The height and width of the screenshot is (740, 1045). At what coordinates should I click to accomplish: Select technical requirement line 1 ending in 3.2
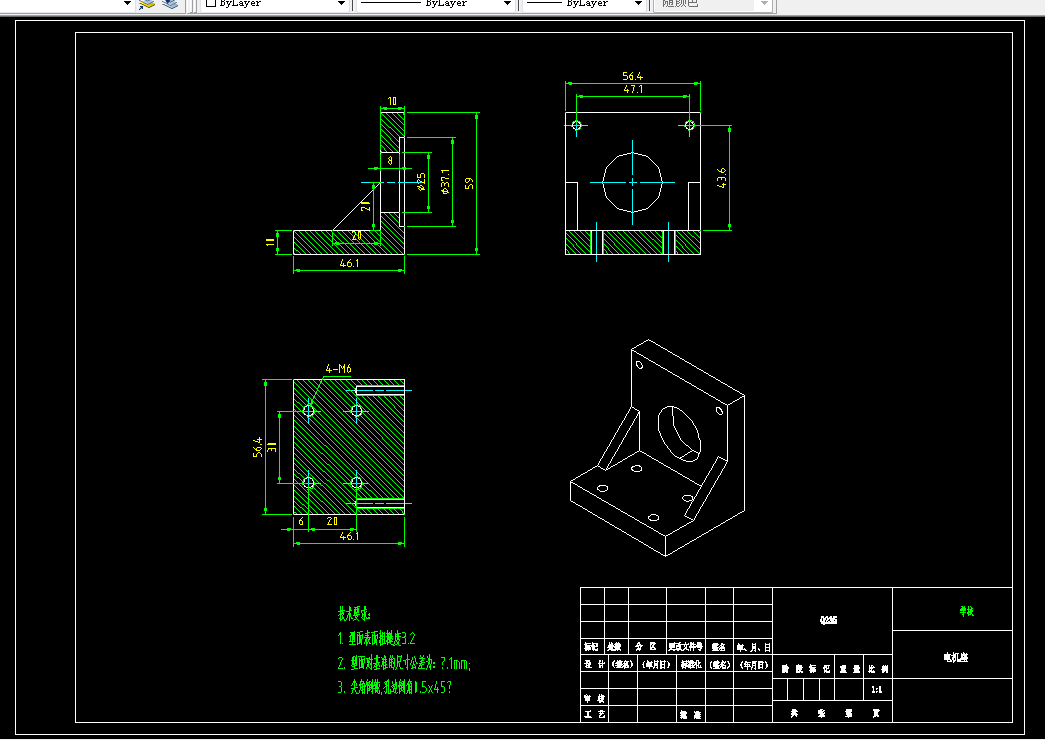point(377,639)
